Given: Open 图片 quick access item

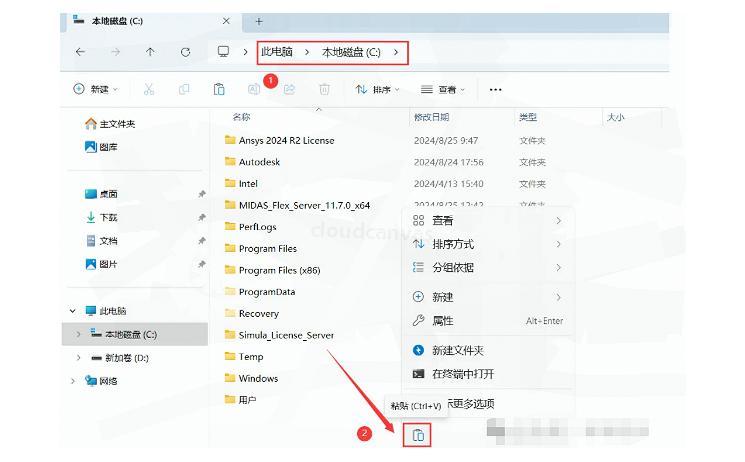Looking at the screenshot, I should 101,264.
